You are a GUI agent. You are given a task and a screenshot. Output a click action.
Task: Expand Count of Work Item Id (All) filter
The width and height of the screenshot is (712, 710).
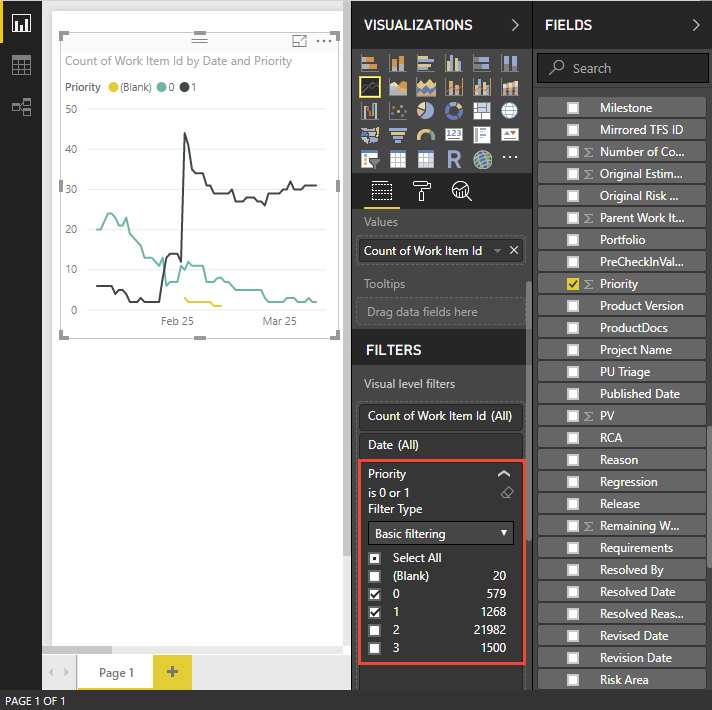click(x=440, y=416)
